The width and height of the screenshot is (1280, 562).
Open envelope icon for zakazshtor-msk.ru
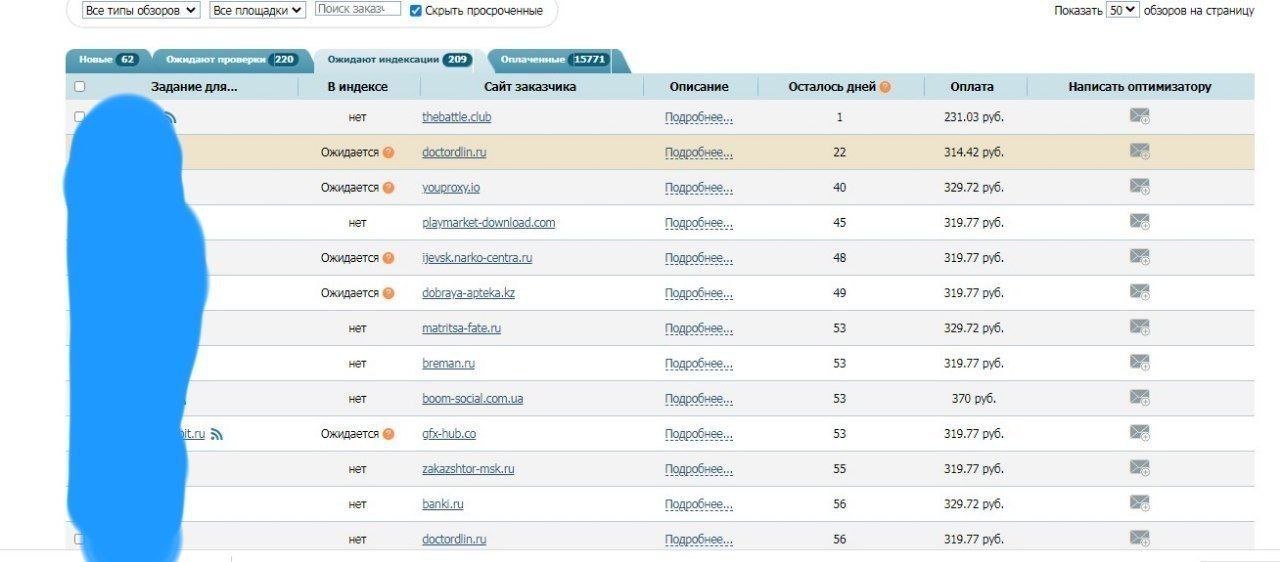[1139, 468]
